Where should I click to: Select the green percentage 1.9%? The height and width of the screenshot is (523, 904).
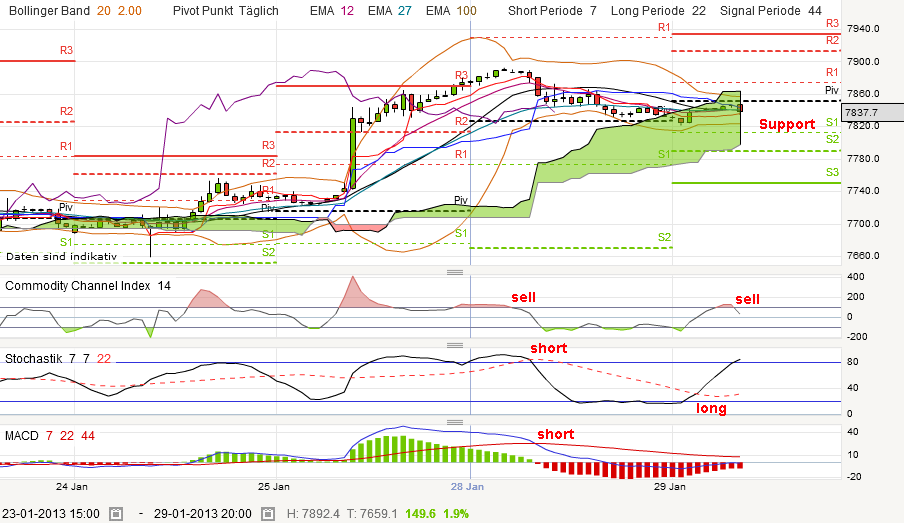tap(456, 513)
